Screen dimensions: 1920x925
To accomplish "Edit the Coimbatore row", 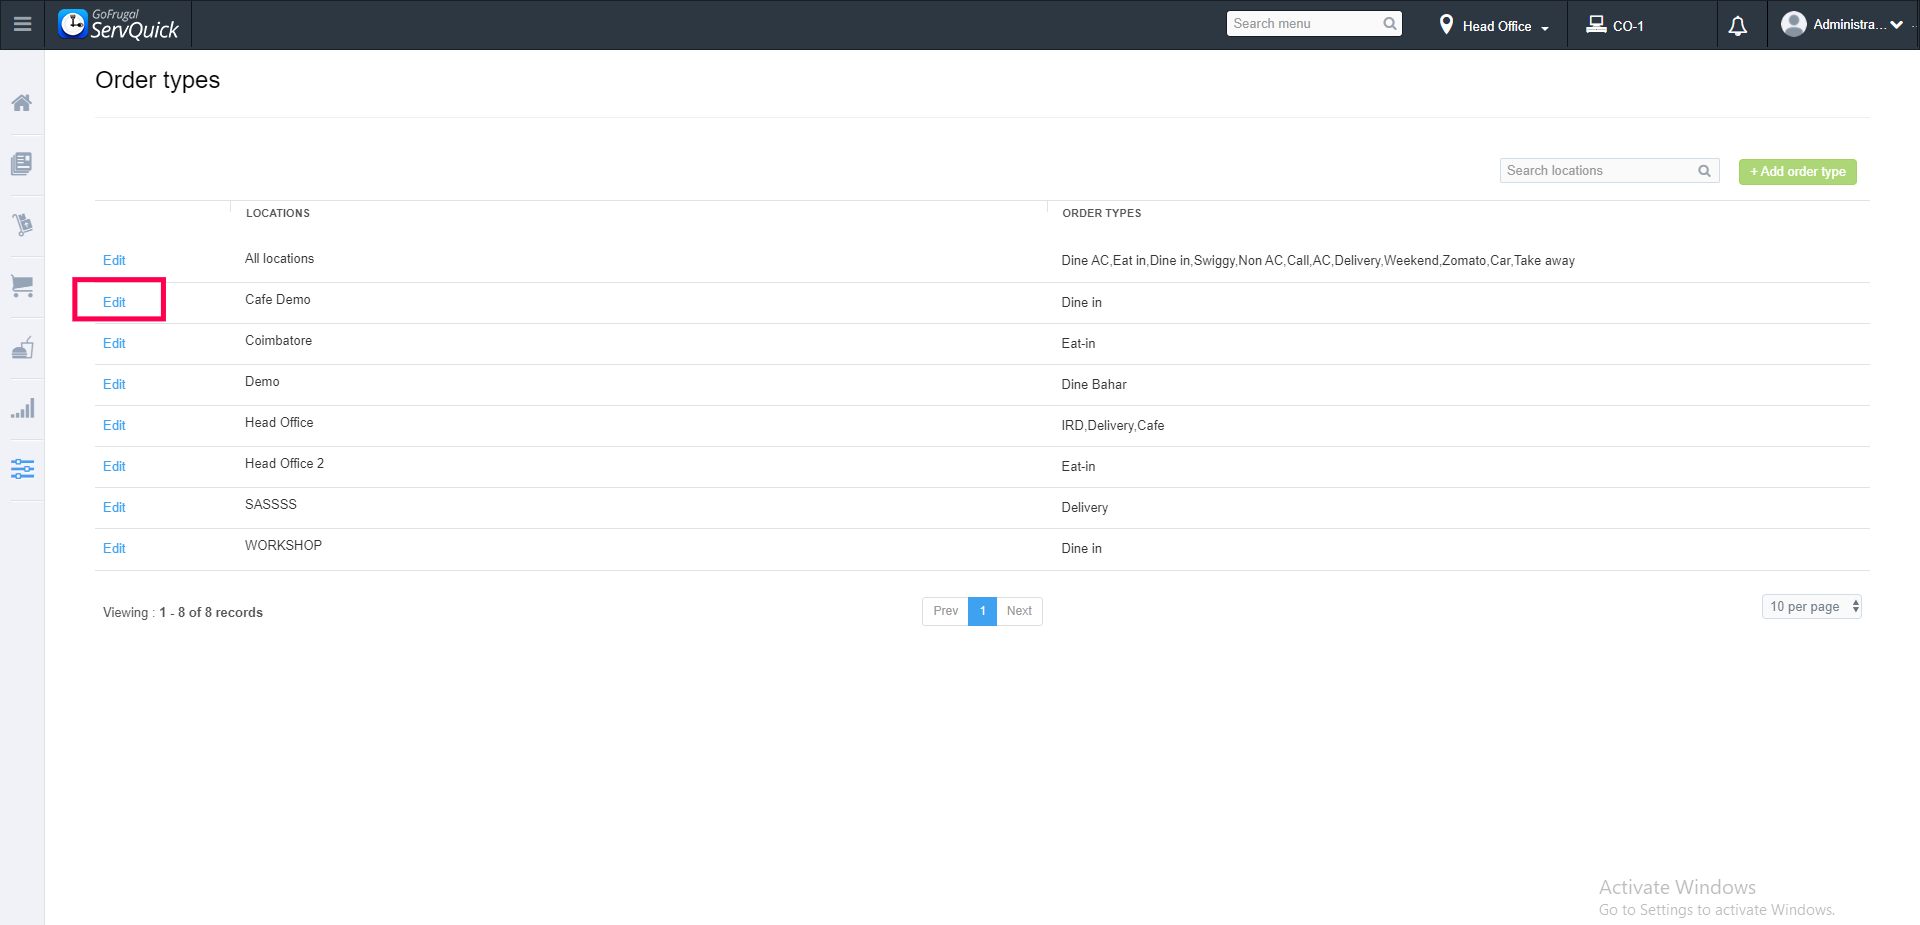I will [x=114, y=343].
